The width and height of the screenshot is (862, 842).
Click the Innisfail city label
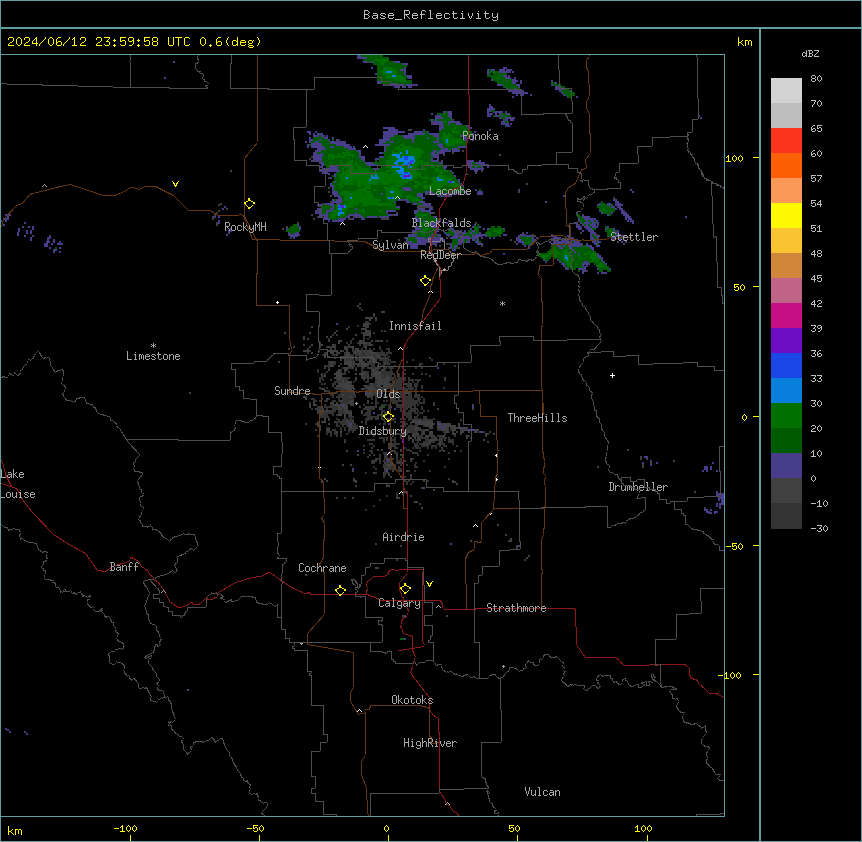[415, 326]
